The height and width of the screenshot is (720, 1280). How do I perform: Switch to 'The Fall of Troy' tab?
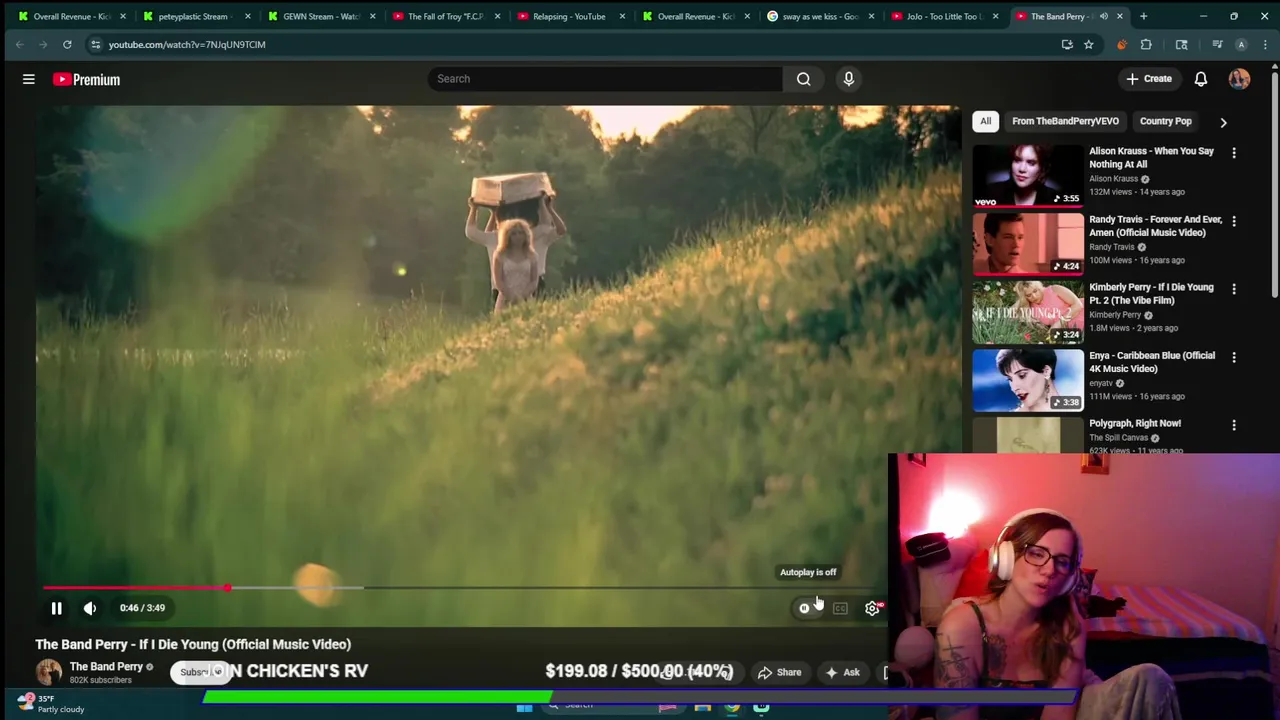[x=442, y=16]
